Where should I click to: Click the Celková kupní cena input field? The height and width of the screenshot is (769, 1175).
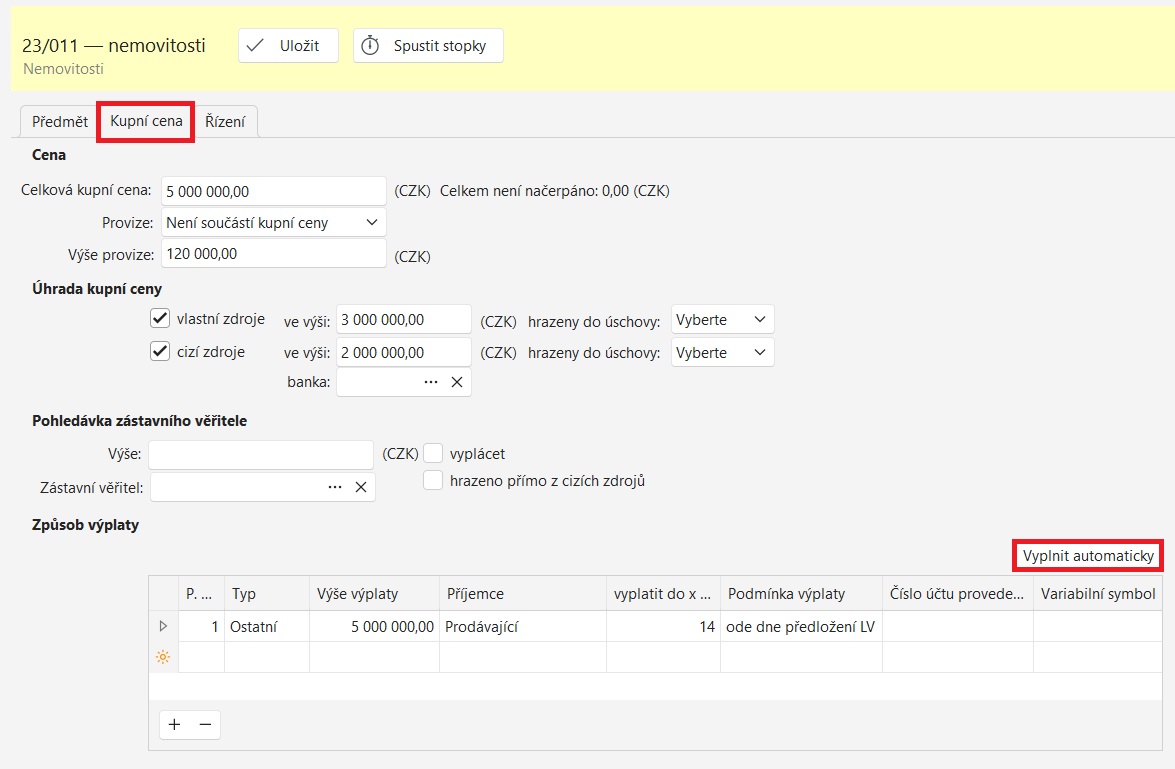pyautogui.click(x=273, y=191)
